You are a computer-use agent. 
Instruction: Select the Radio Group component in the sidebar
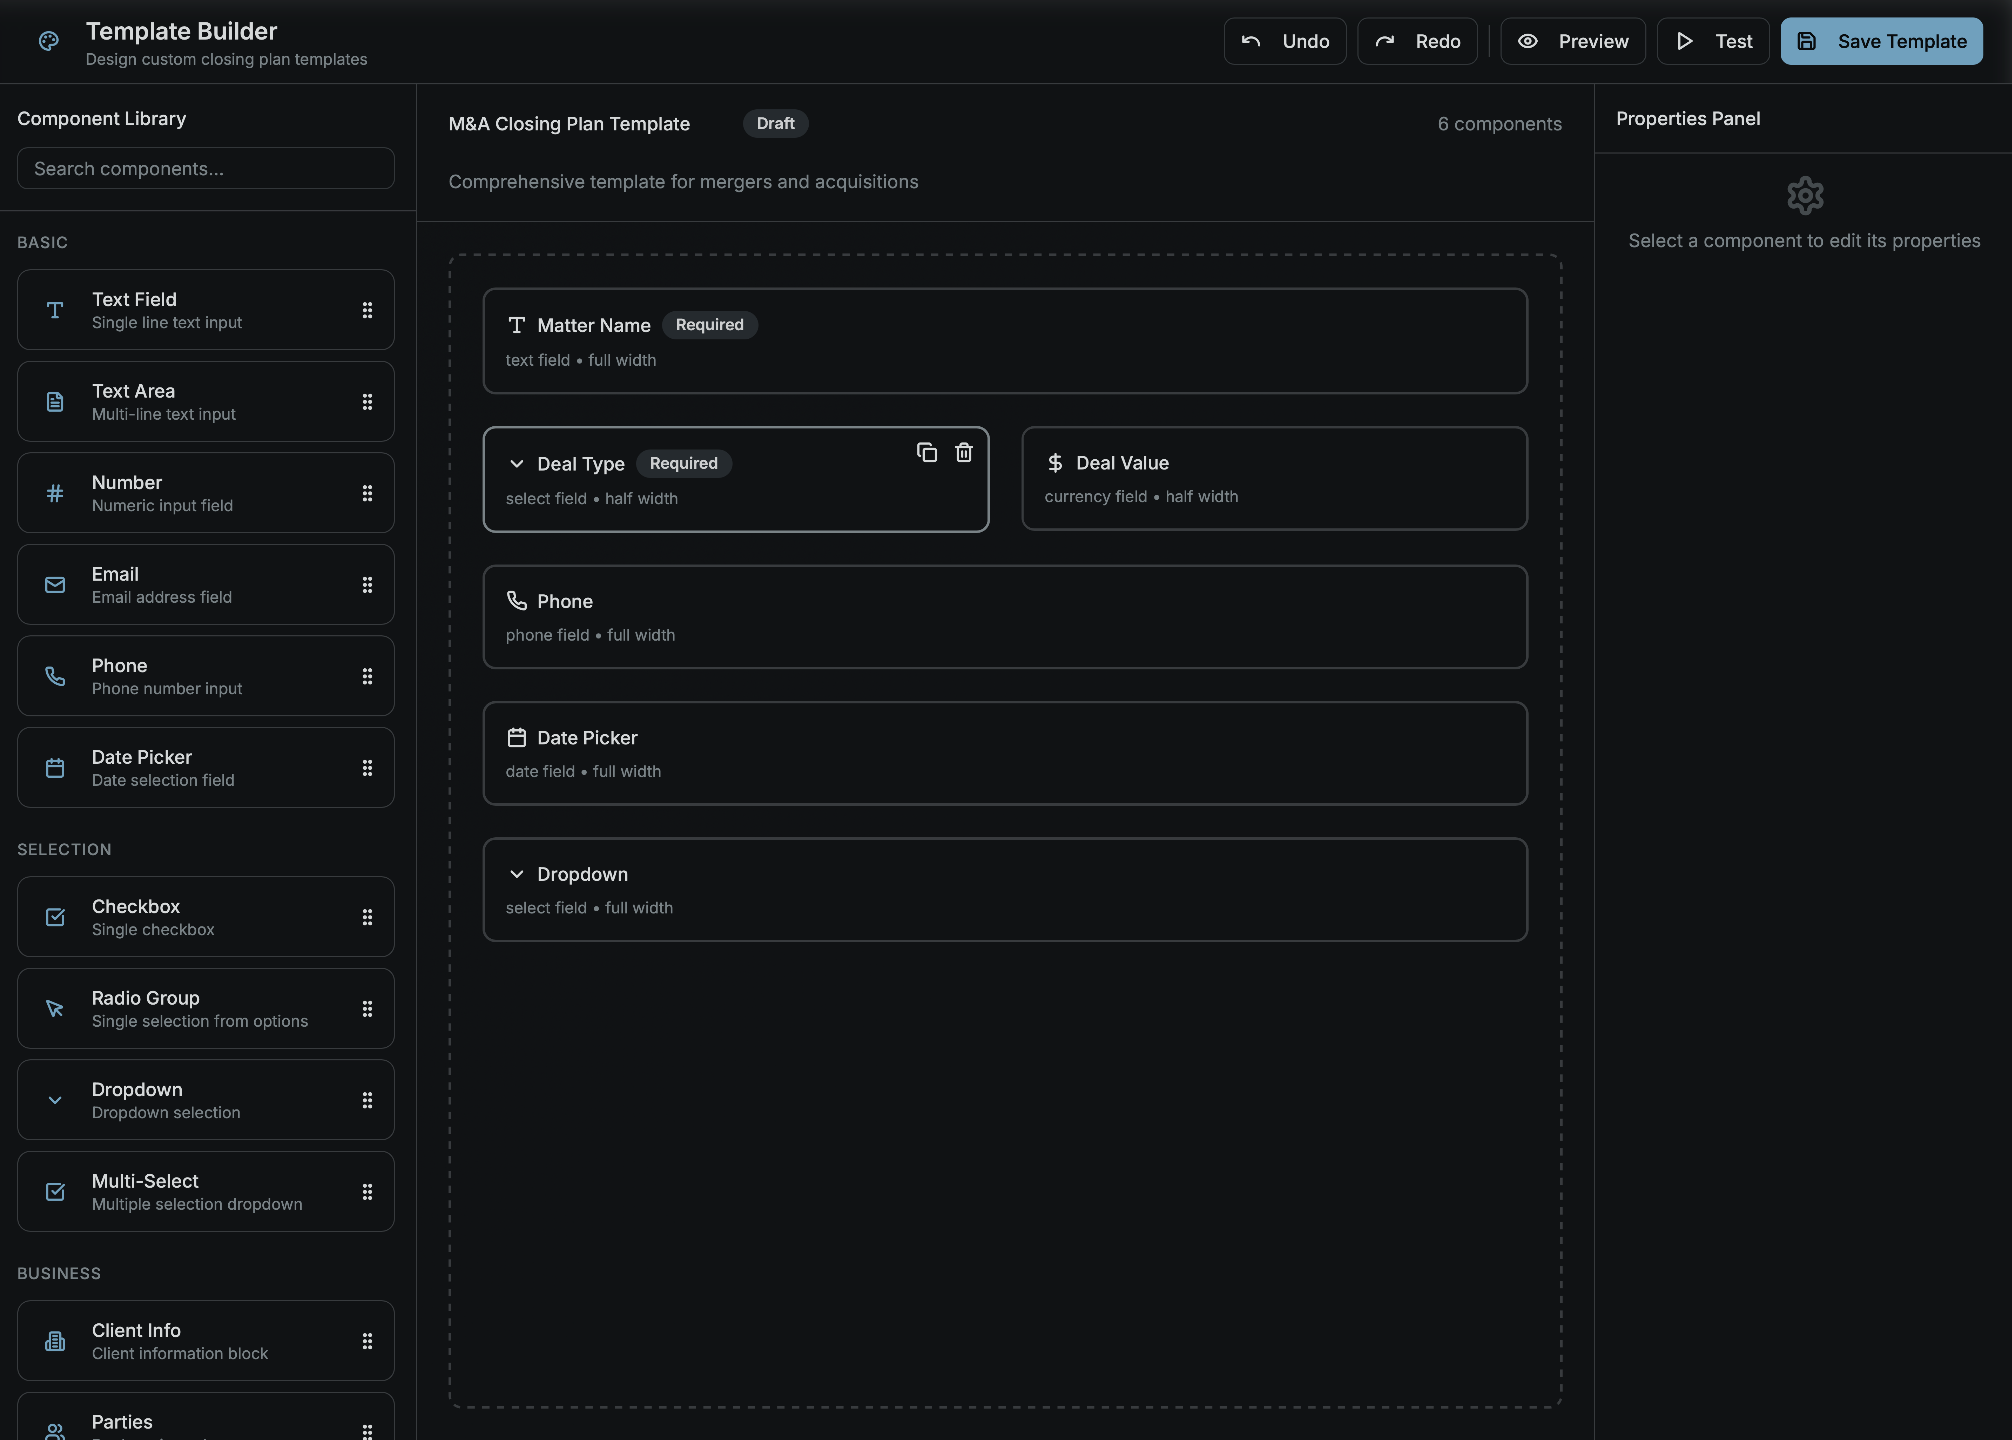pos(205,1008)
